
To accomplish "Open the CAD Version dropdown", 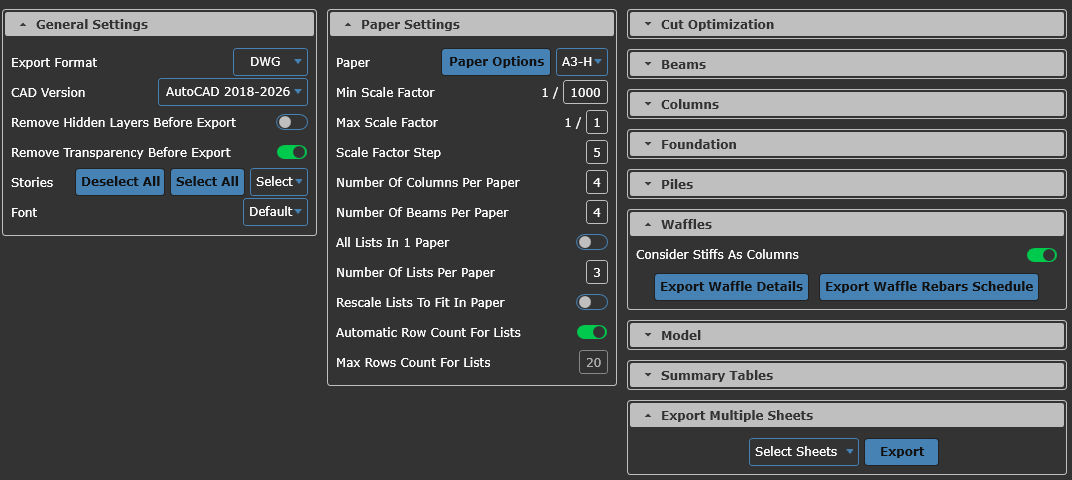I will point(233,92).
